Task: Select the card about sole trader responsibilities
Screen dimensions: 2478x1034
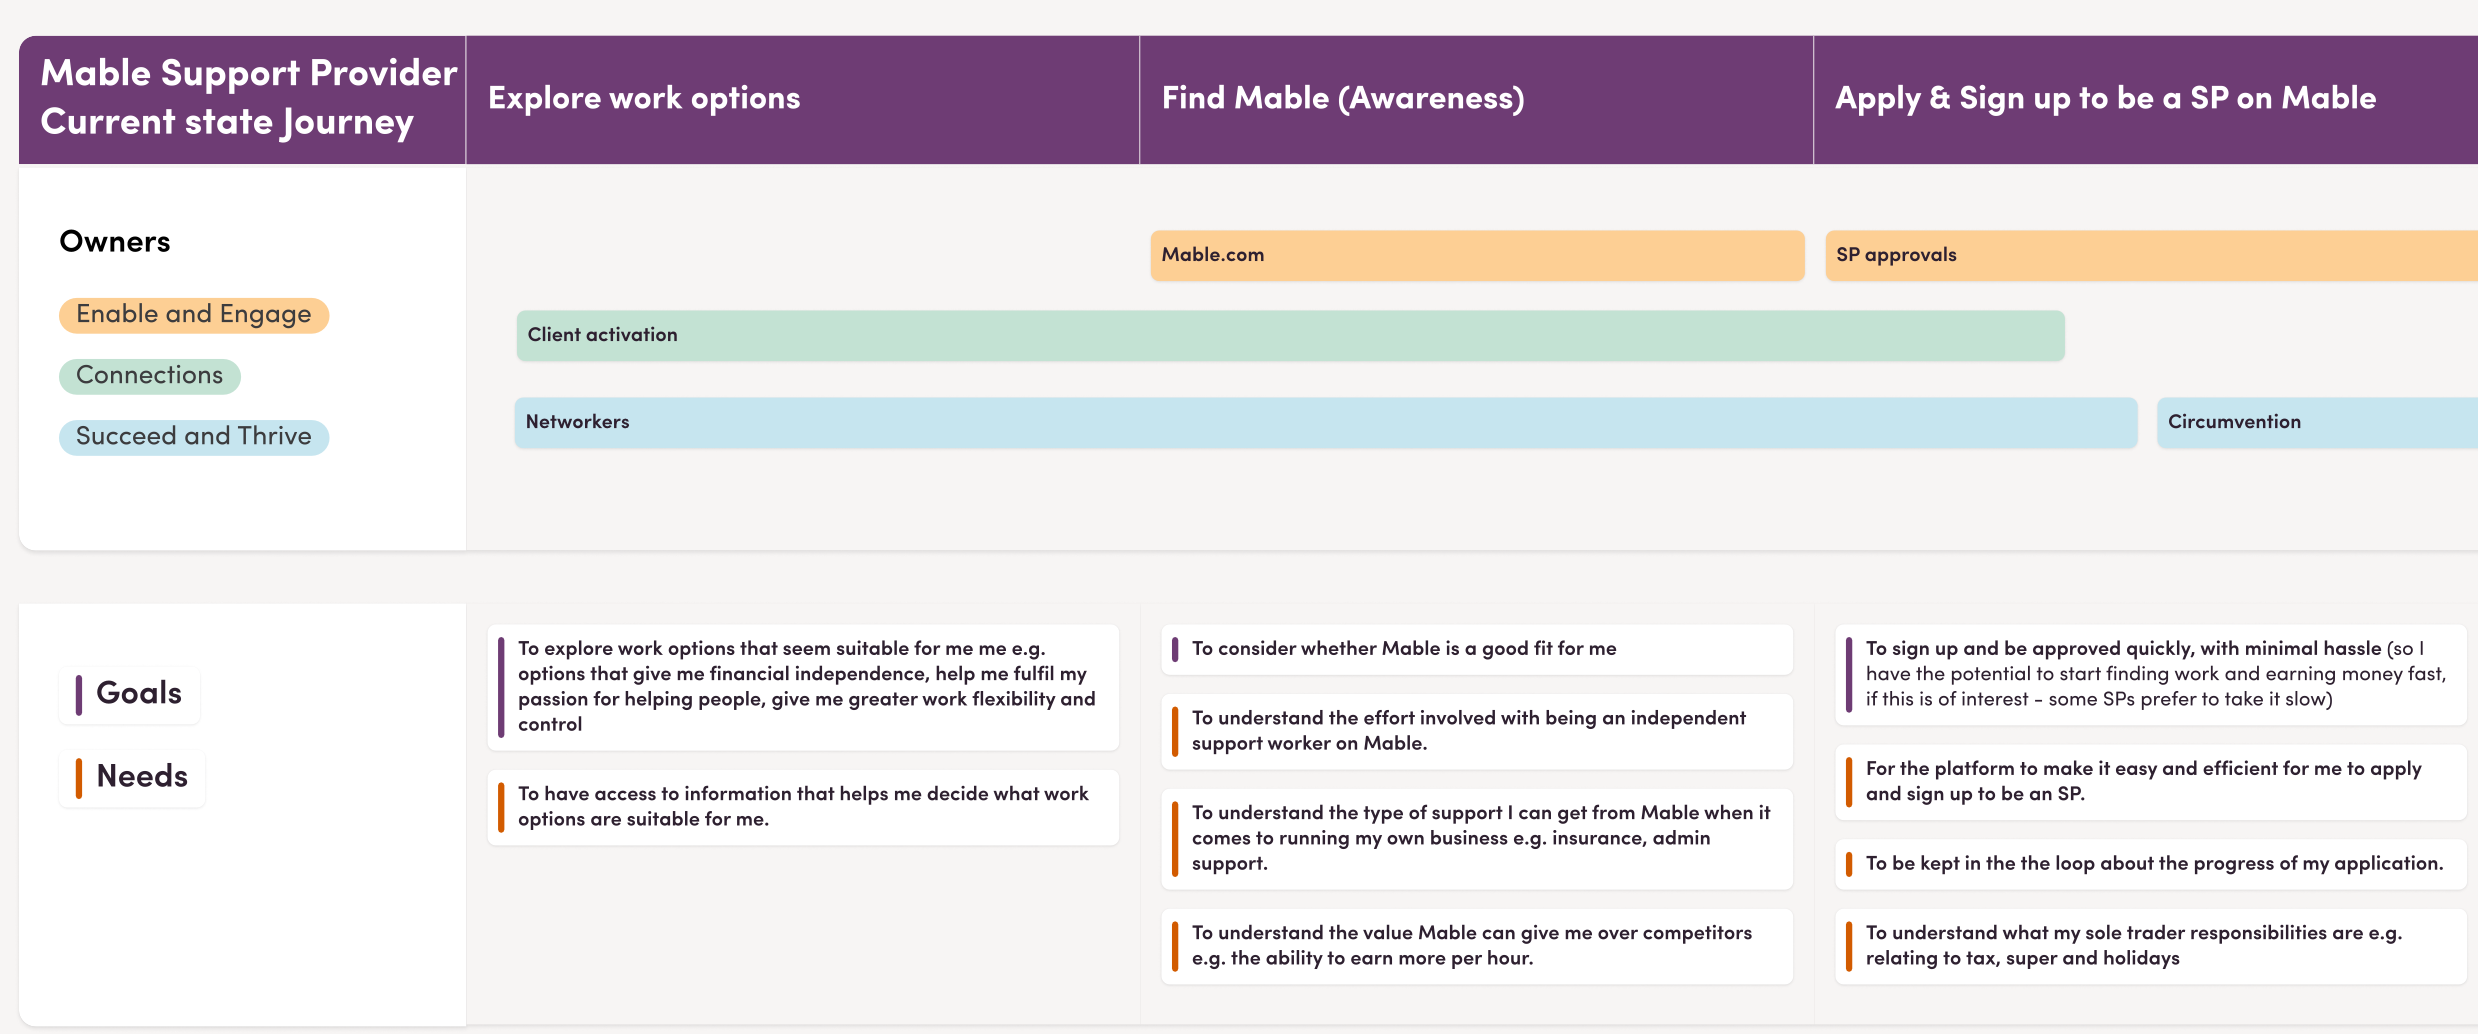Action: [x=2151, y=946]
